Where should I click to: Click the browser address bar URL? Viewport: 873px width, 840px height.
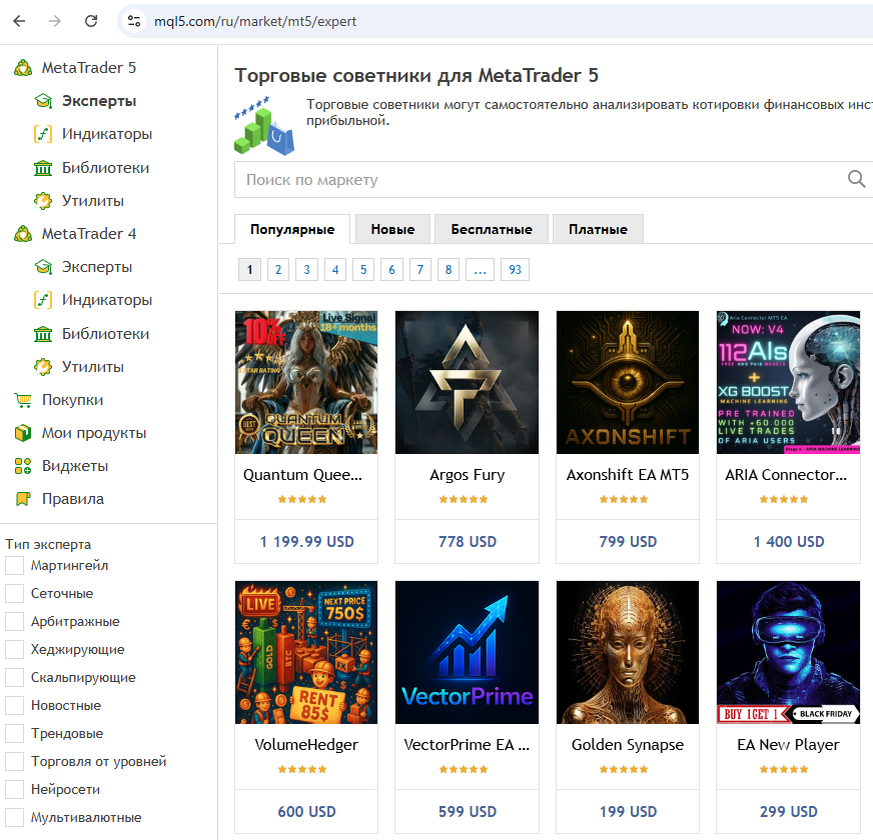255,21
